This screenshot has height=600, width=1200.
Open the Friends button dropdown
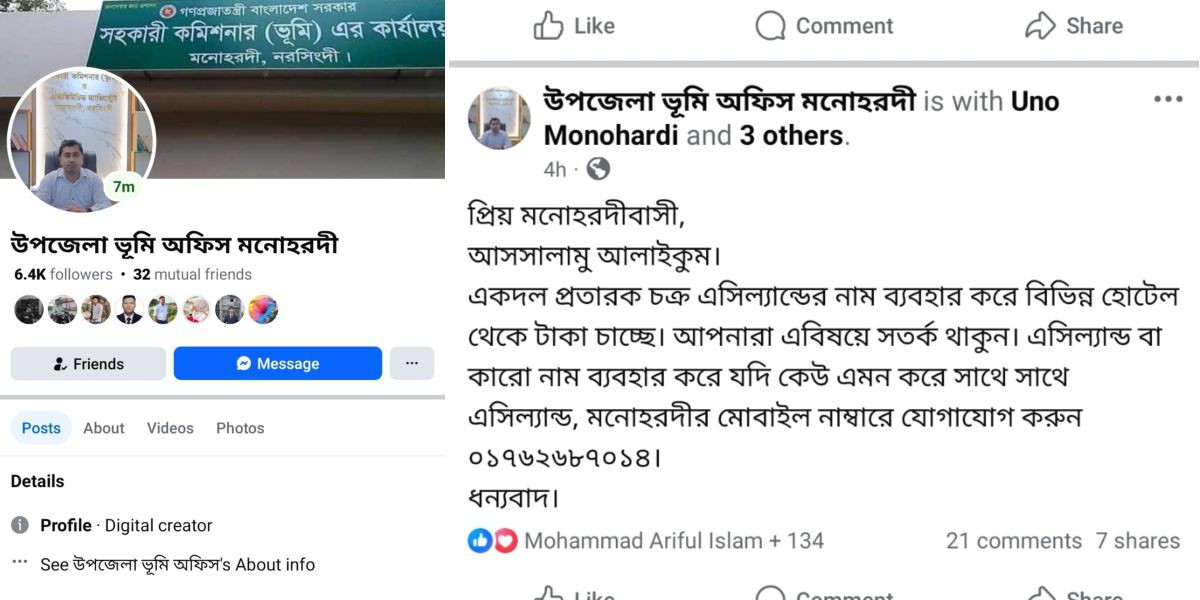[88, 364]
